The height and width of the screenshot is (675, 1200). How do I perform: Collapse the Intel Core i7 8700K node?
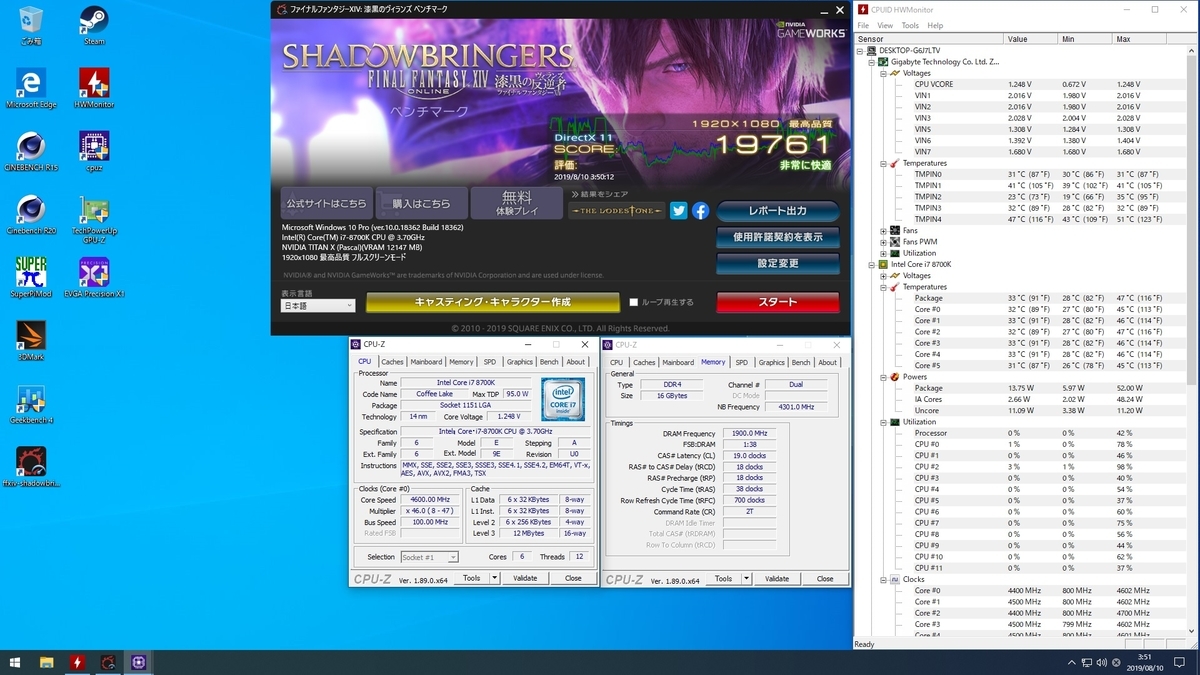tap(871, 264)
